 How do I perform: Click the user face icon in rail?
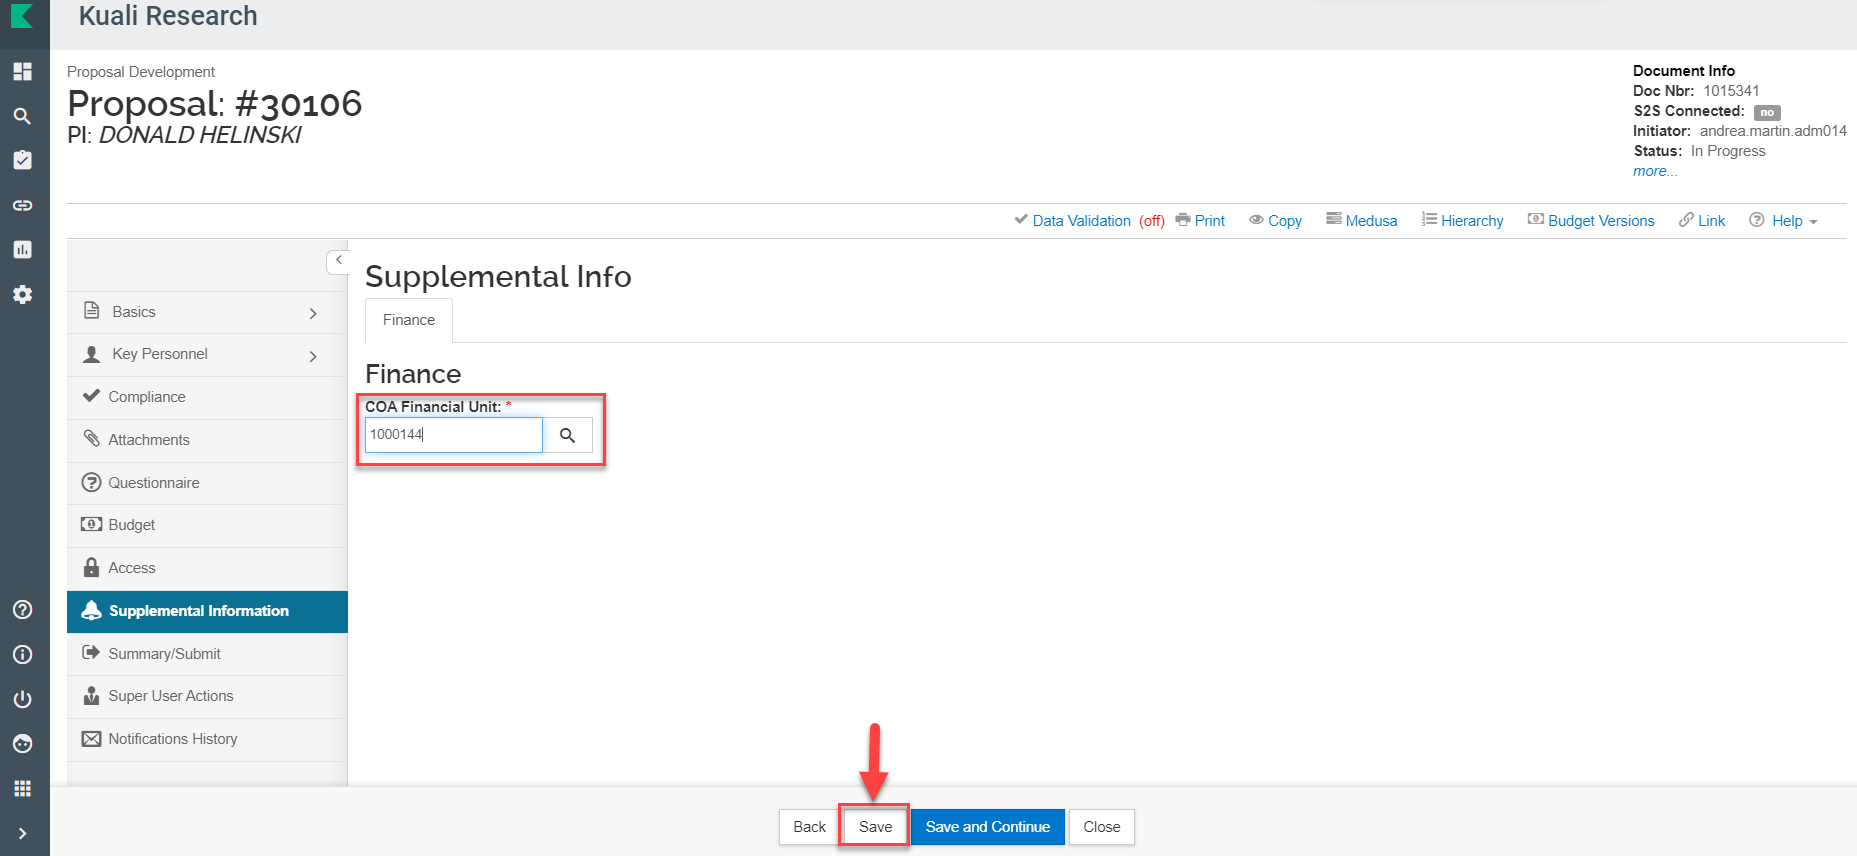[x=22, y=744]
